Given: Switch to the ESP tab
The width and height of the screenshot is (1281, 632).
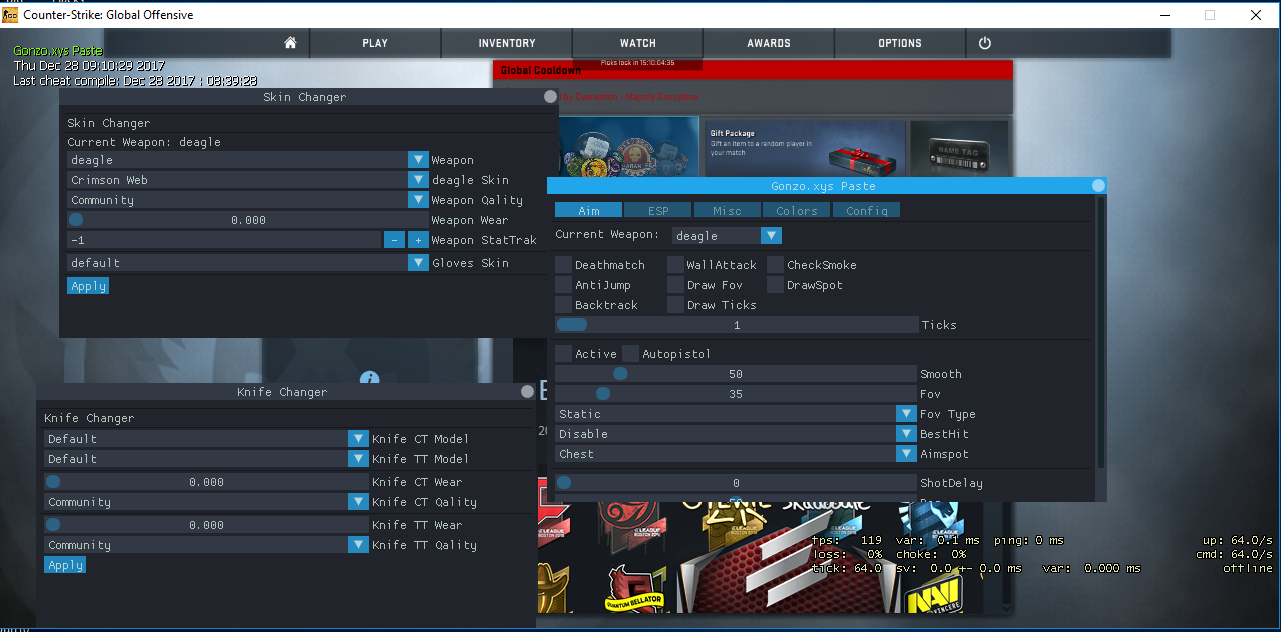Looking at the screenshot, I should point(657,211).
